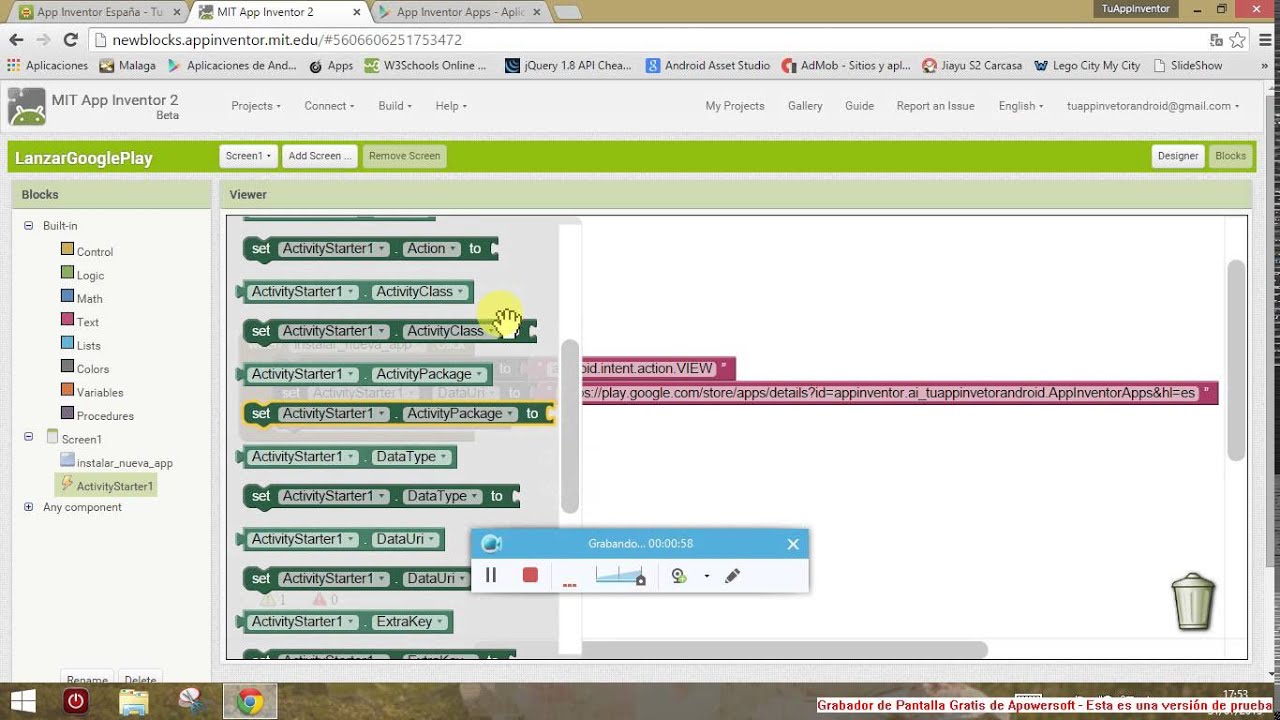The width and height of the screenshot is (1280, 720).
Task: Switch to the Designer view
Action: coord(1178,156)
